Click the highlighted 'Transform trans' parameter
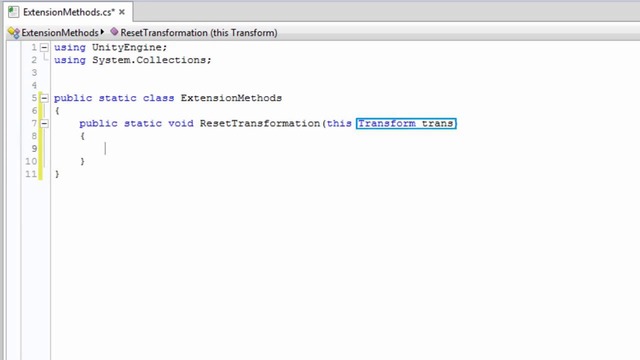 (x=406, y=123)
